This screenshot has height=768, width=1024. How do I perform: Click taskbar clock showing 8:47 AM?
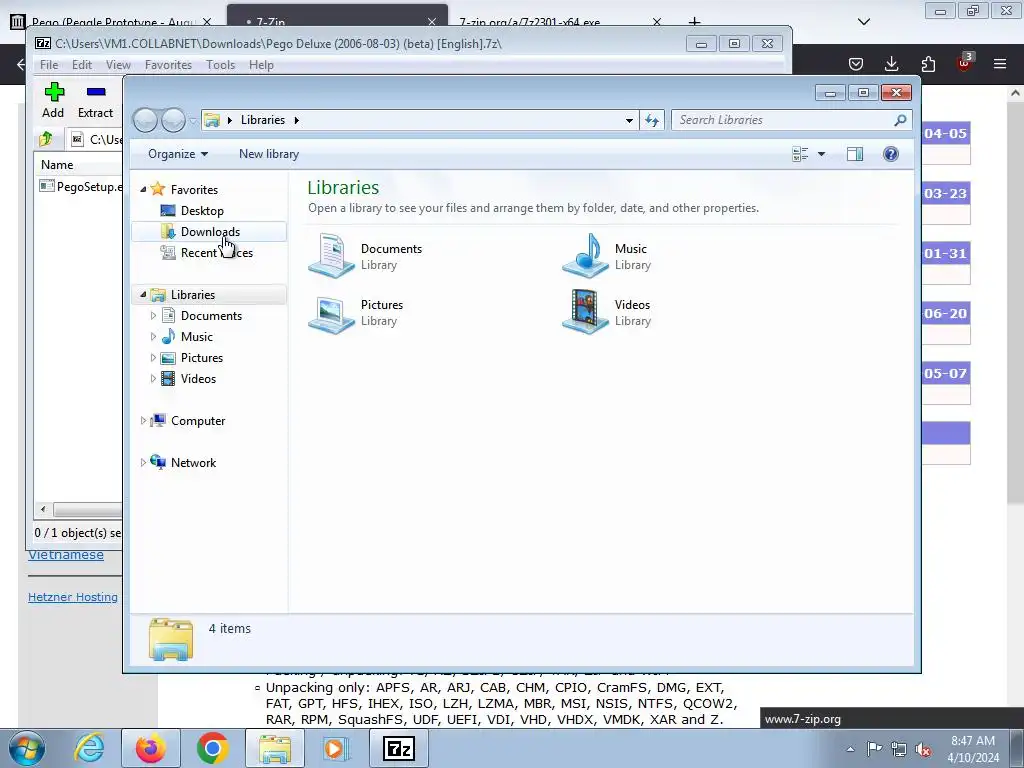973,749
